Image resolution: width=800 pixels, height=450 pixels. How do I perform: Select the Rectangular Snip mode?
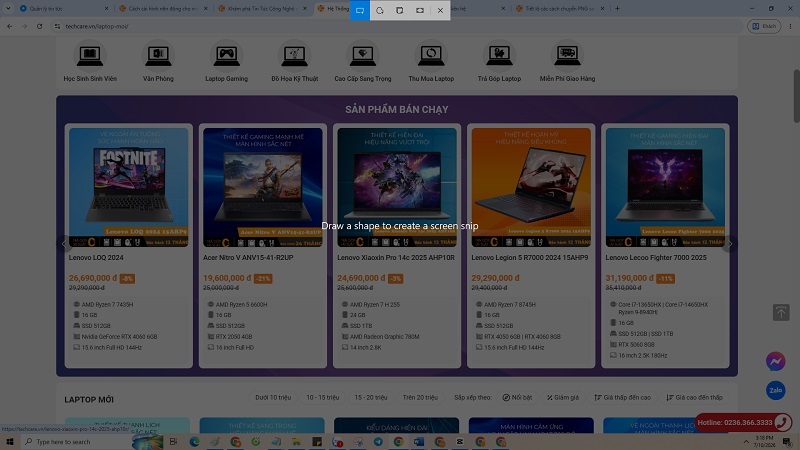click(x=360, y=10)
